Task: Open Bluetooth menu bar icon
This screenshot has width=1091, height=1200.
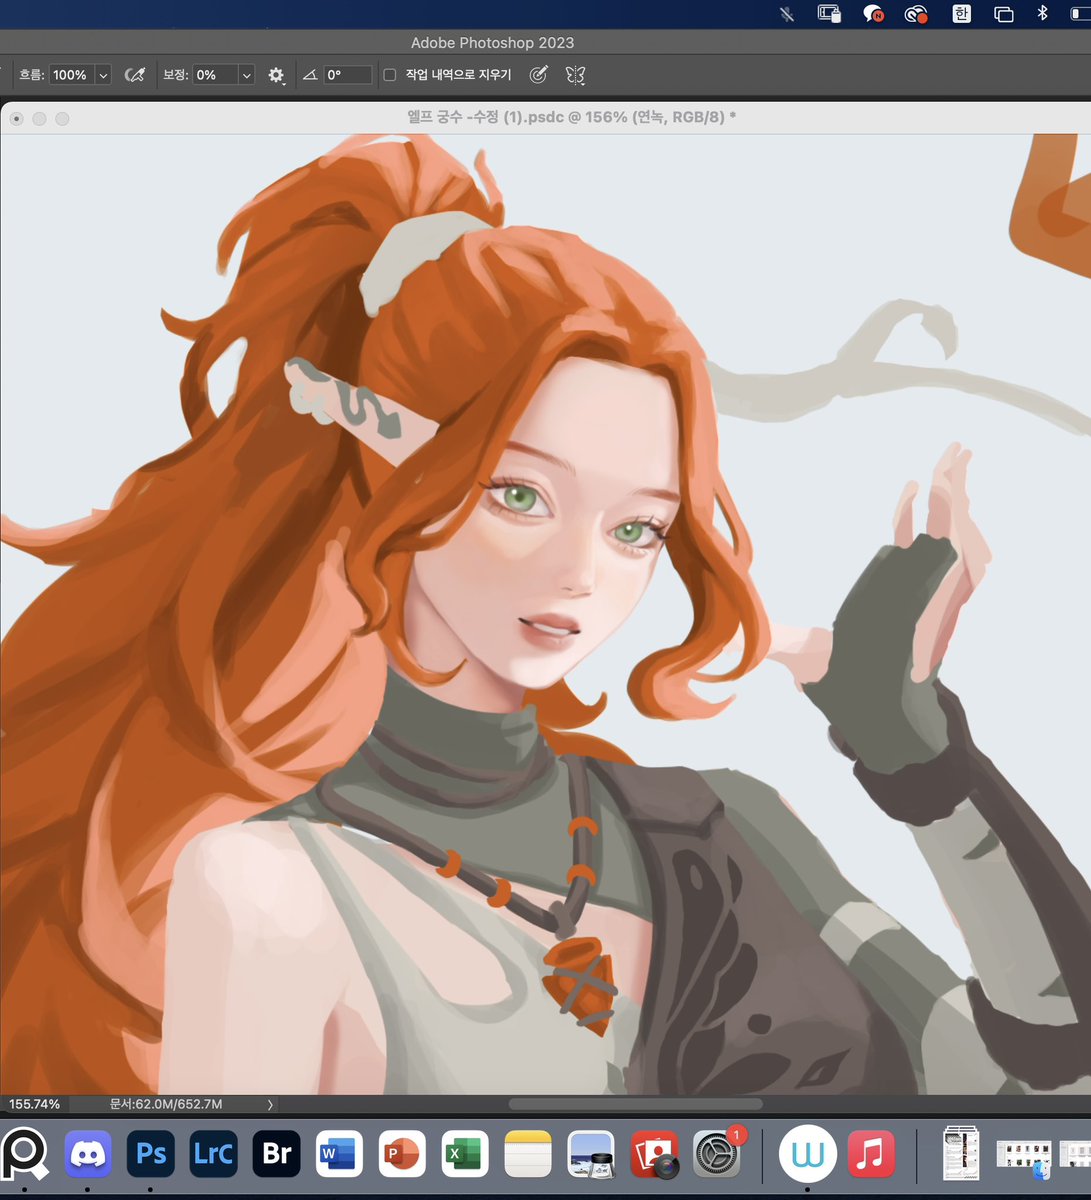Action: pos(1042,14)
